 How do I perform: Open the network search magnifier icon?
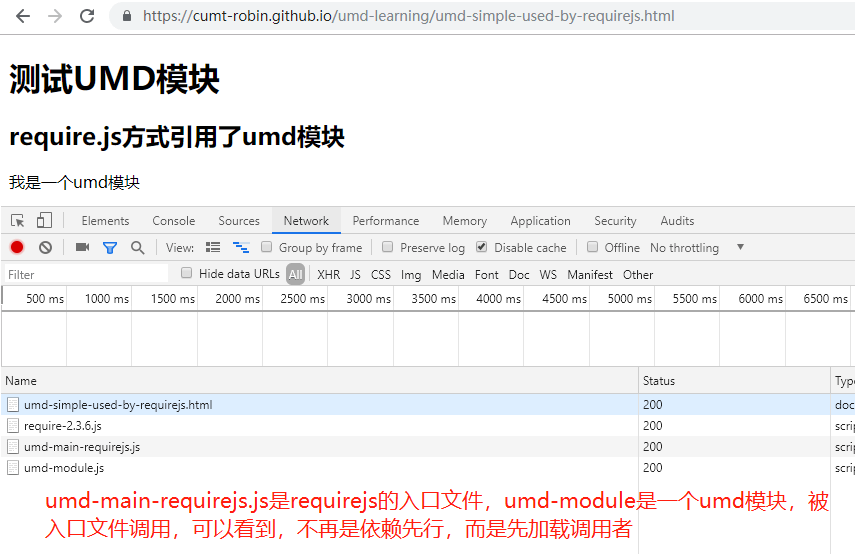point(137,247)
